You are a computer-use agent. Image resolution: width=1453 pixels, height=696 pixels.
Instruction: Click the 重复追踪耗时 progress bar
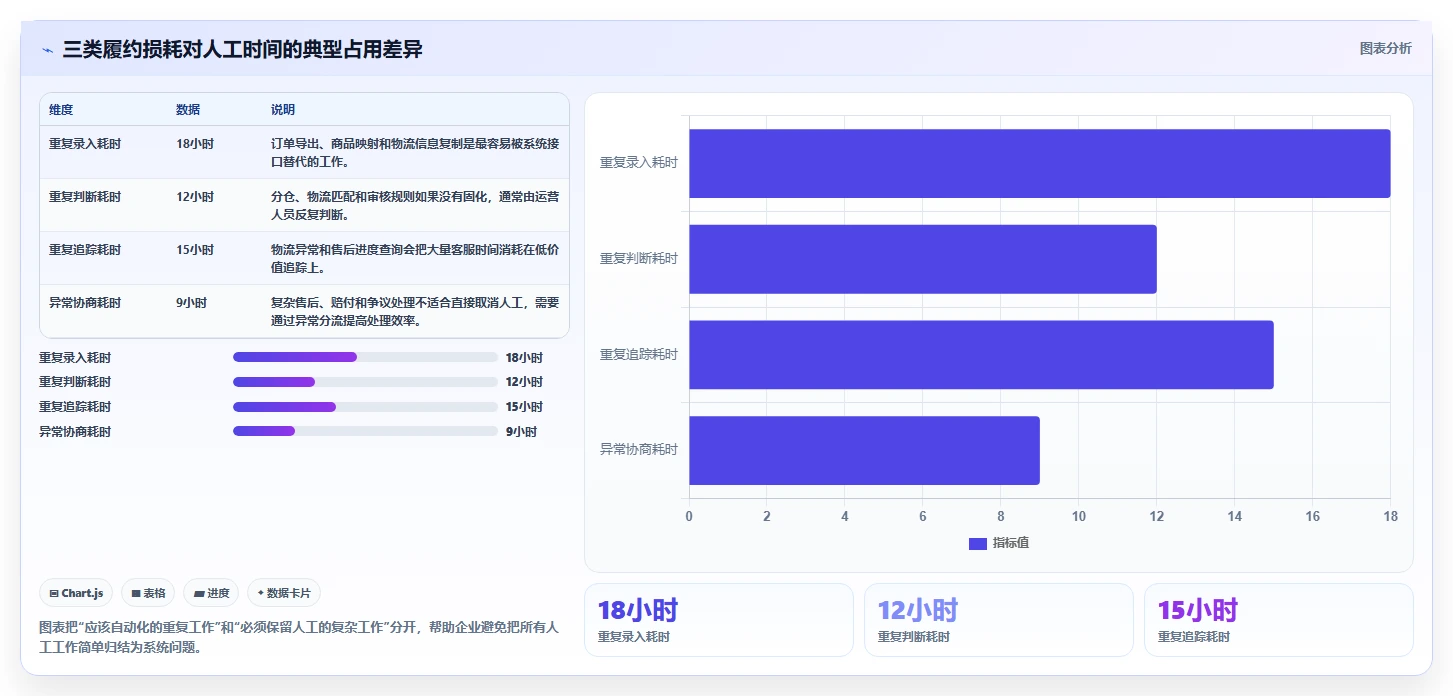tap(365, 407)
